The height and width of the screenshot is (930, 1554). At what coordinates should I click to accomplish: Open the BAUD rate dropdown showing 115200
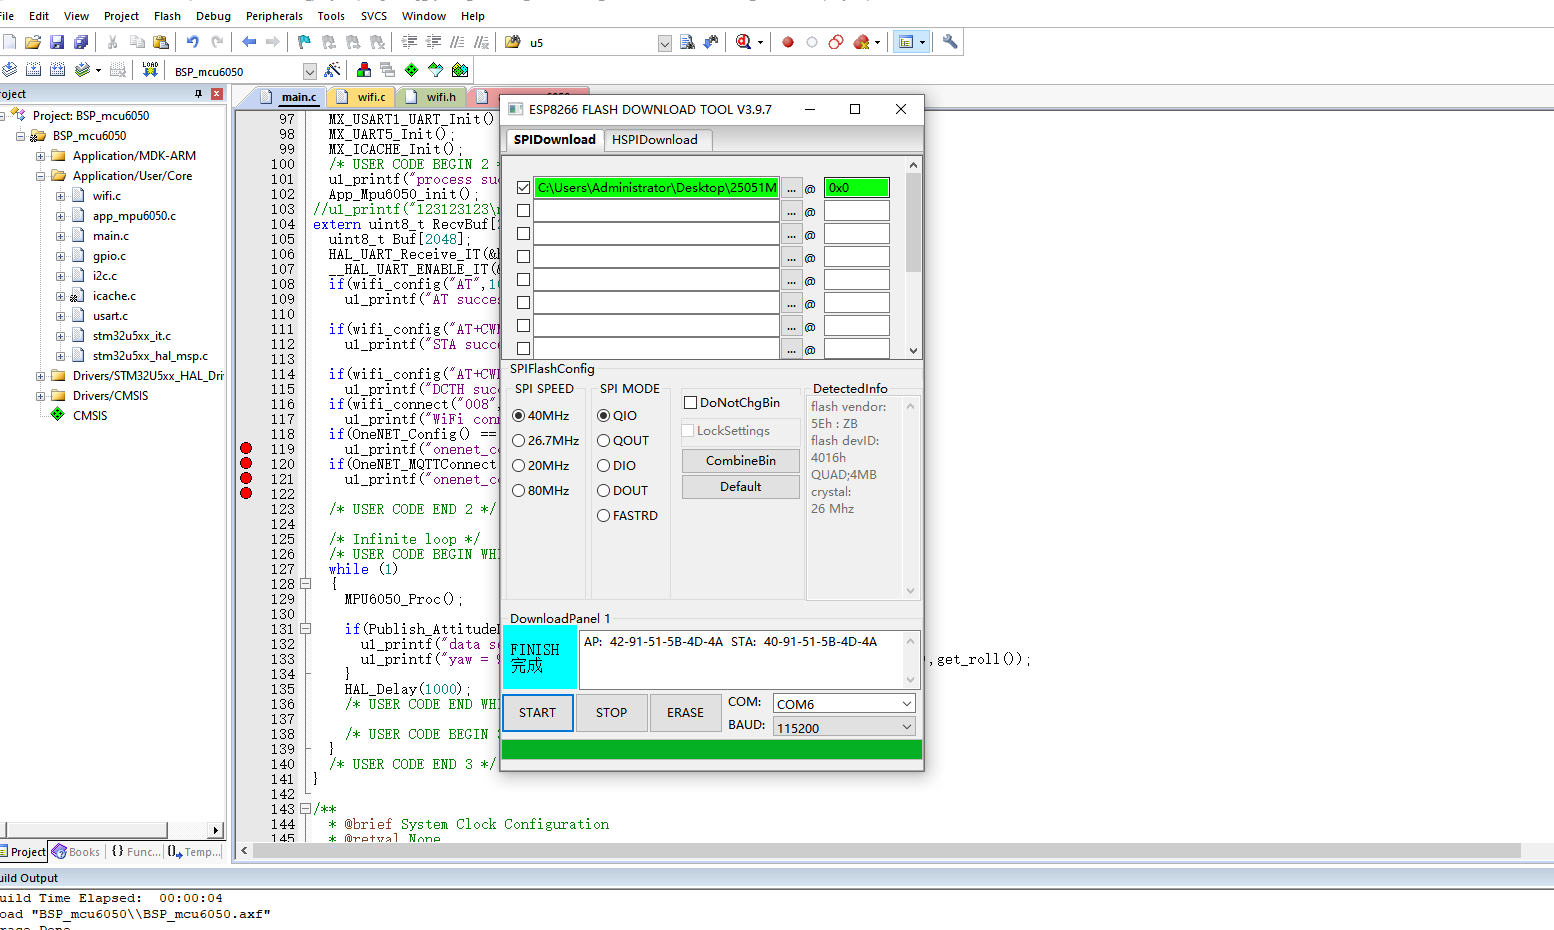[x=907, y=727]
